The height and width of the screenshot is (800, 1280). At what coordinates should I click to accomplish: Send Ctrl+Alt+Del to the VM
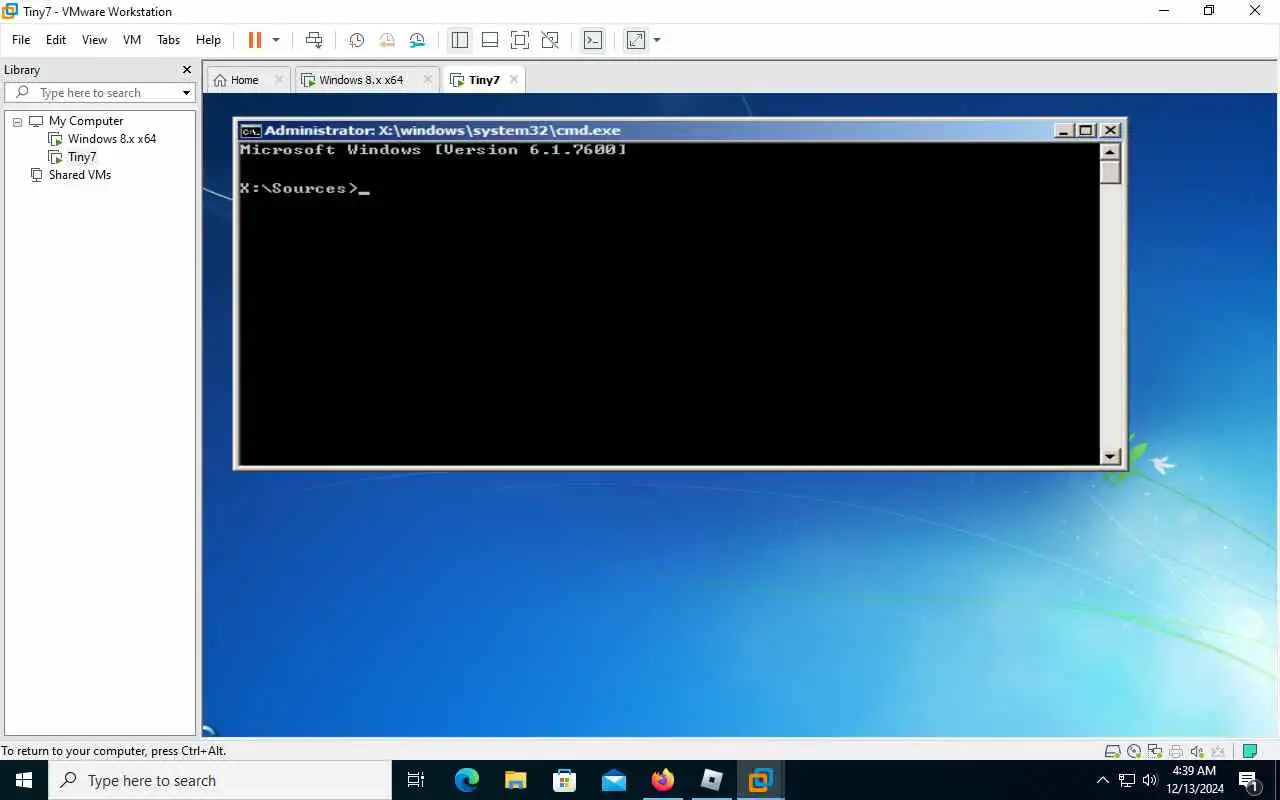coord(314,40)
